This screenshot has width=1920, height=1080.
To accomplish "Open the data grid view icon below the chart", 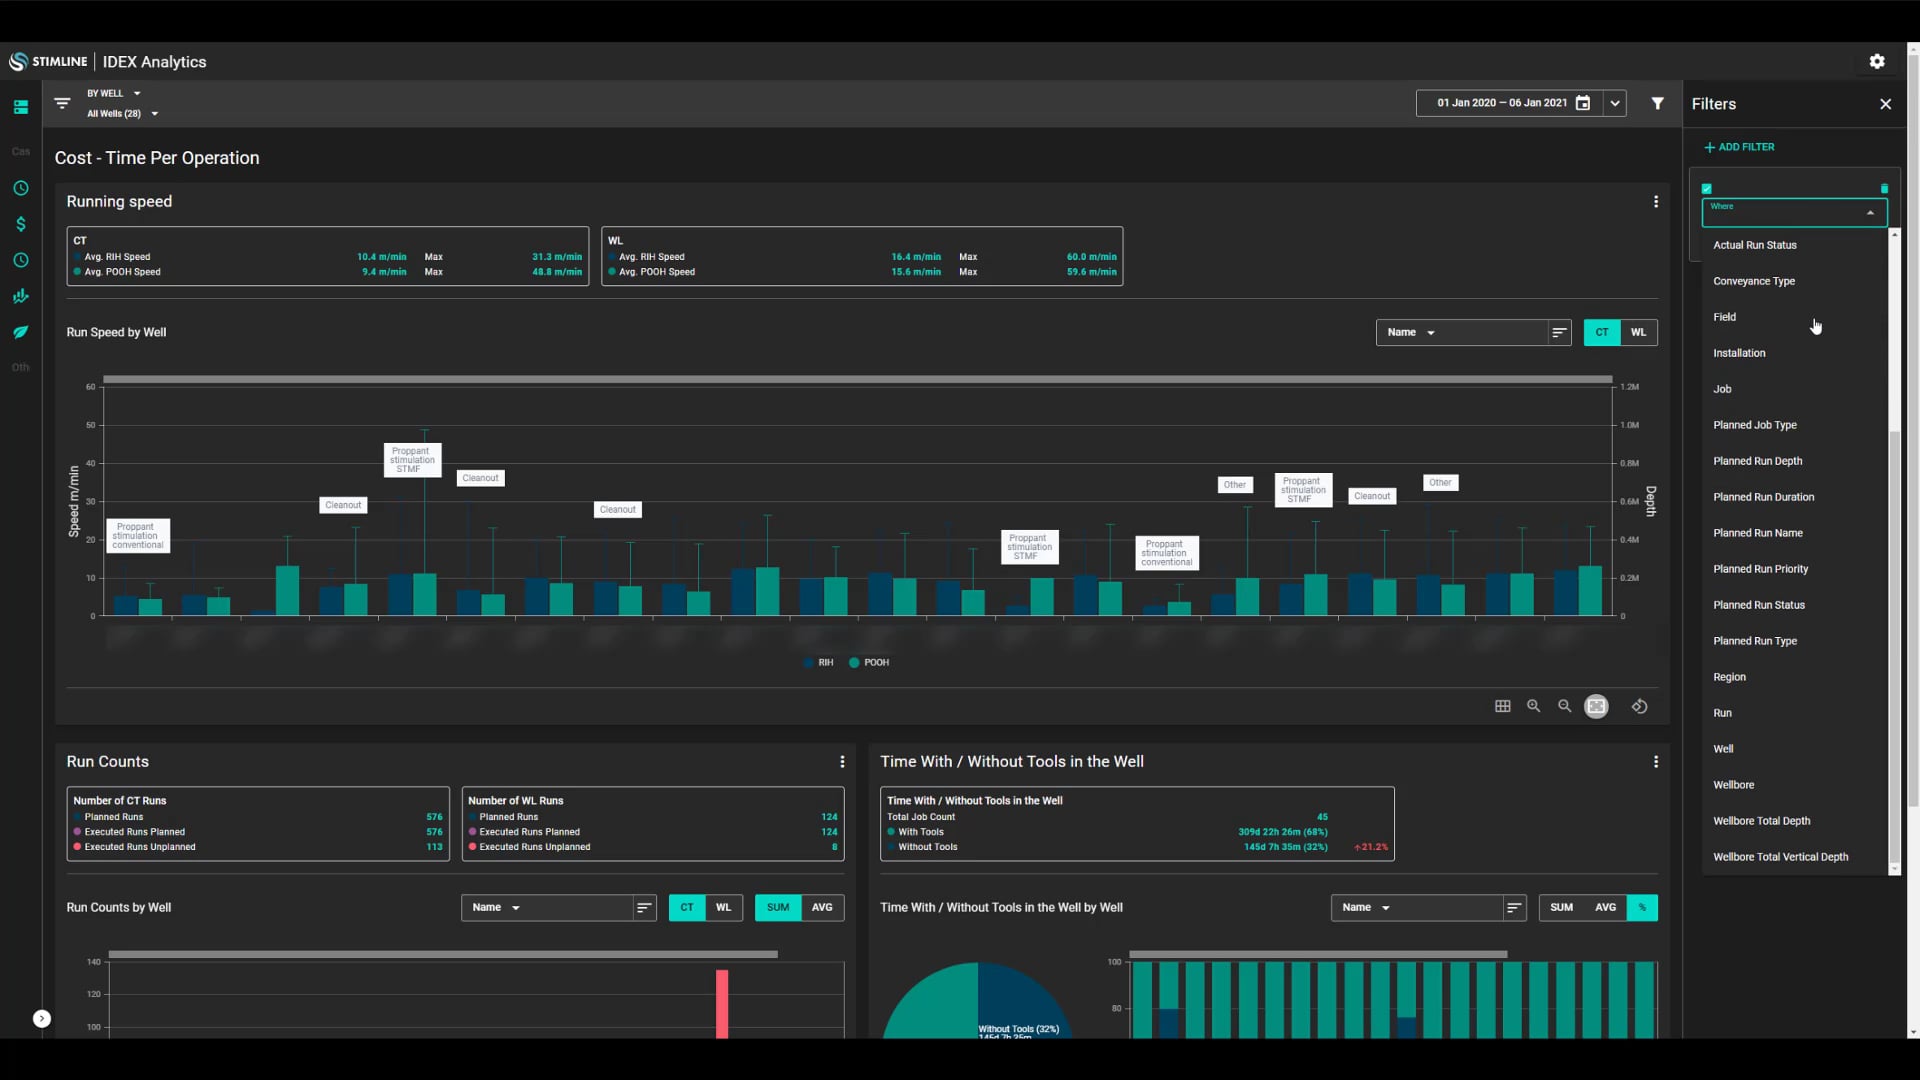I will point(1503,706).
